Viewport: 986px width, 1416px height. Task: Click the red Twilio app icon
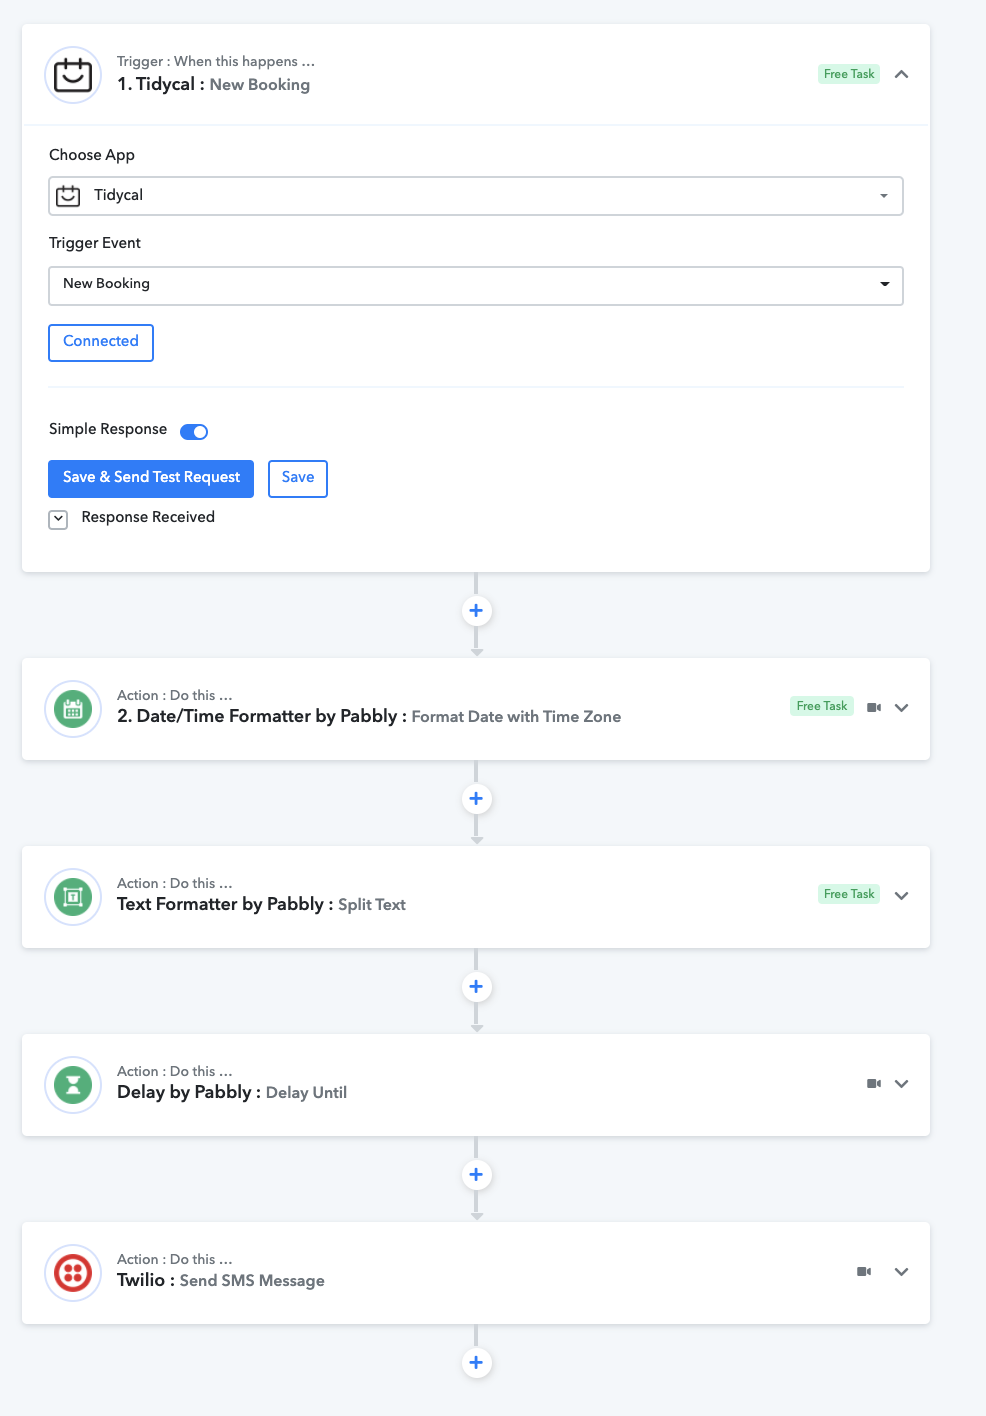tap(73, 1273)
